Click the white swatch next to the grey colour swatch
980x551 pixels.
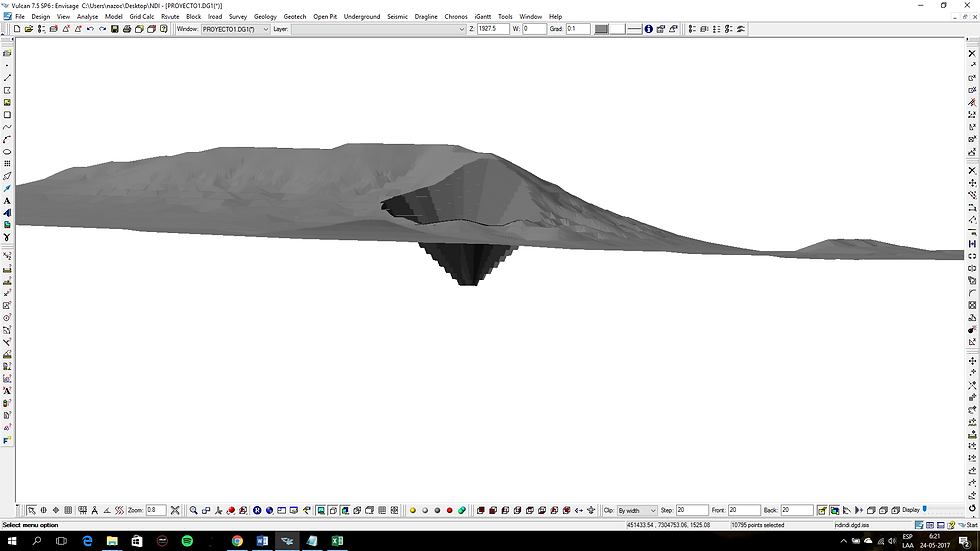618,29
